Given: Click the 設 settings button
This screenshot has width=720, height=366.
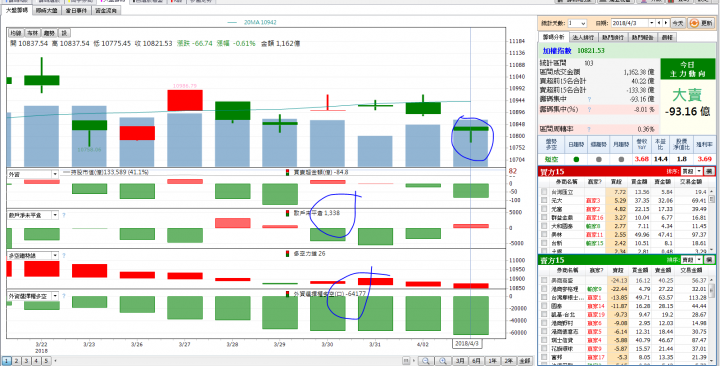Looking at the screenshot, I should point(64,33).
